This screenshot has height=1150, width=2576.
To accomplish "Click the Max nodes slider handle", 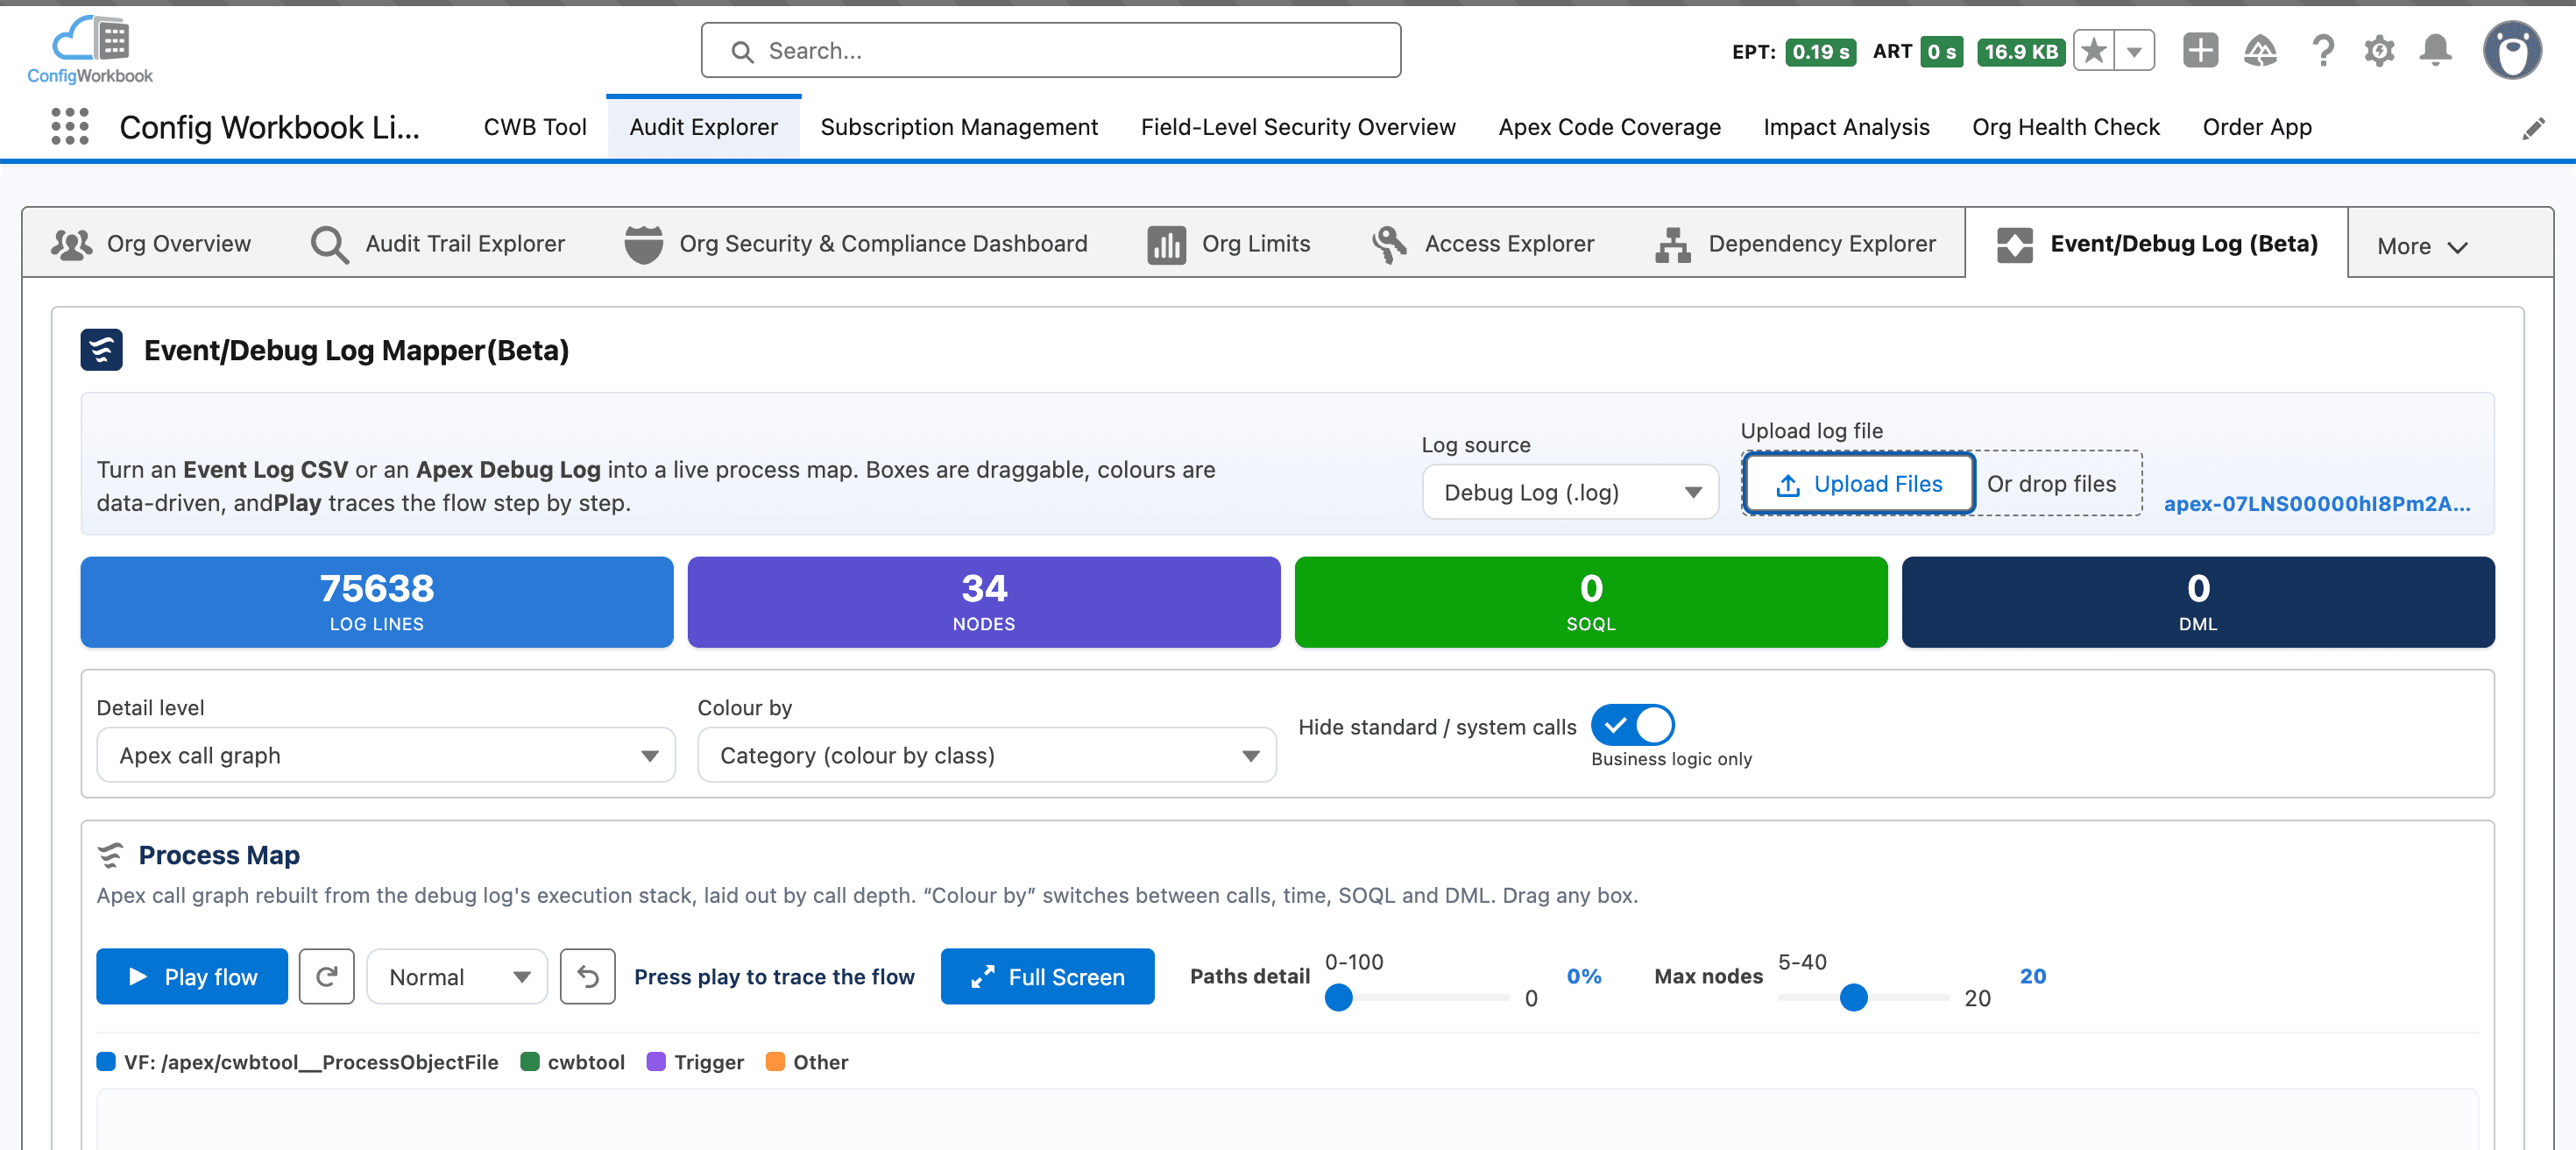I will 1853,997.
